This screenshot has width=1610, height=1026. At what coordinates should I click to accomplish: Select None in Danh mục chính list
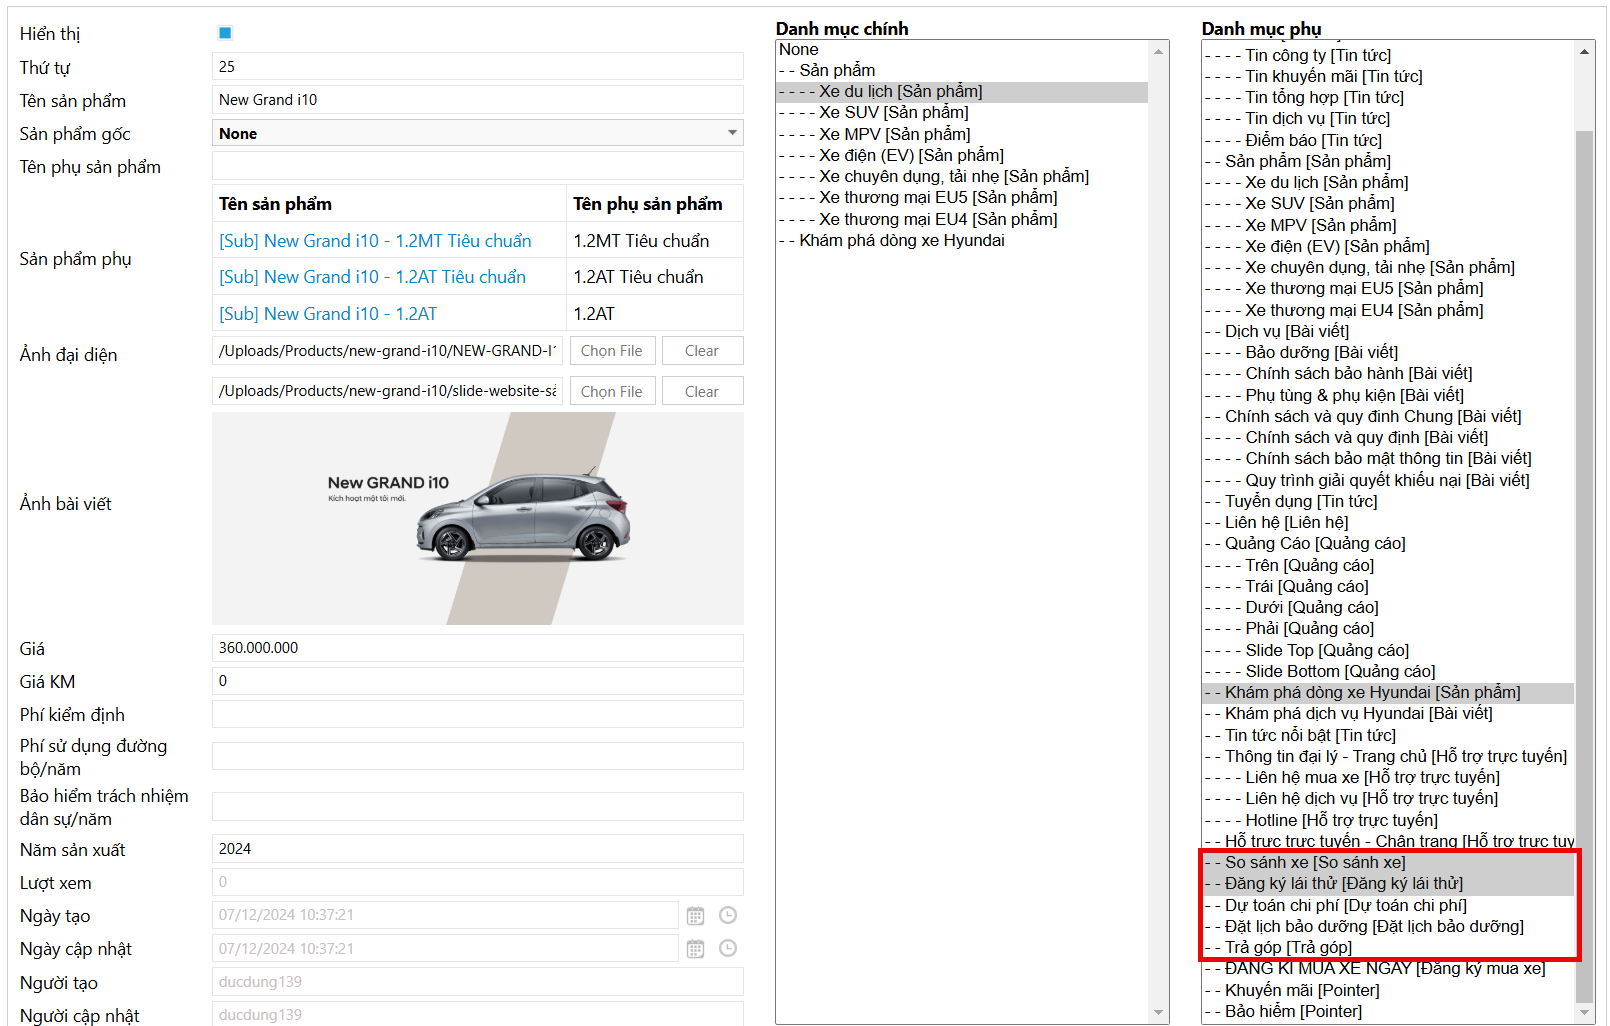pos(799,50)
